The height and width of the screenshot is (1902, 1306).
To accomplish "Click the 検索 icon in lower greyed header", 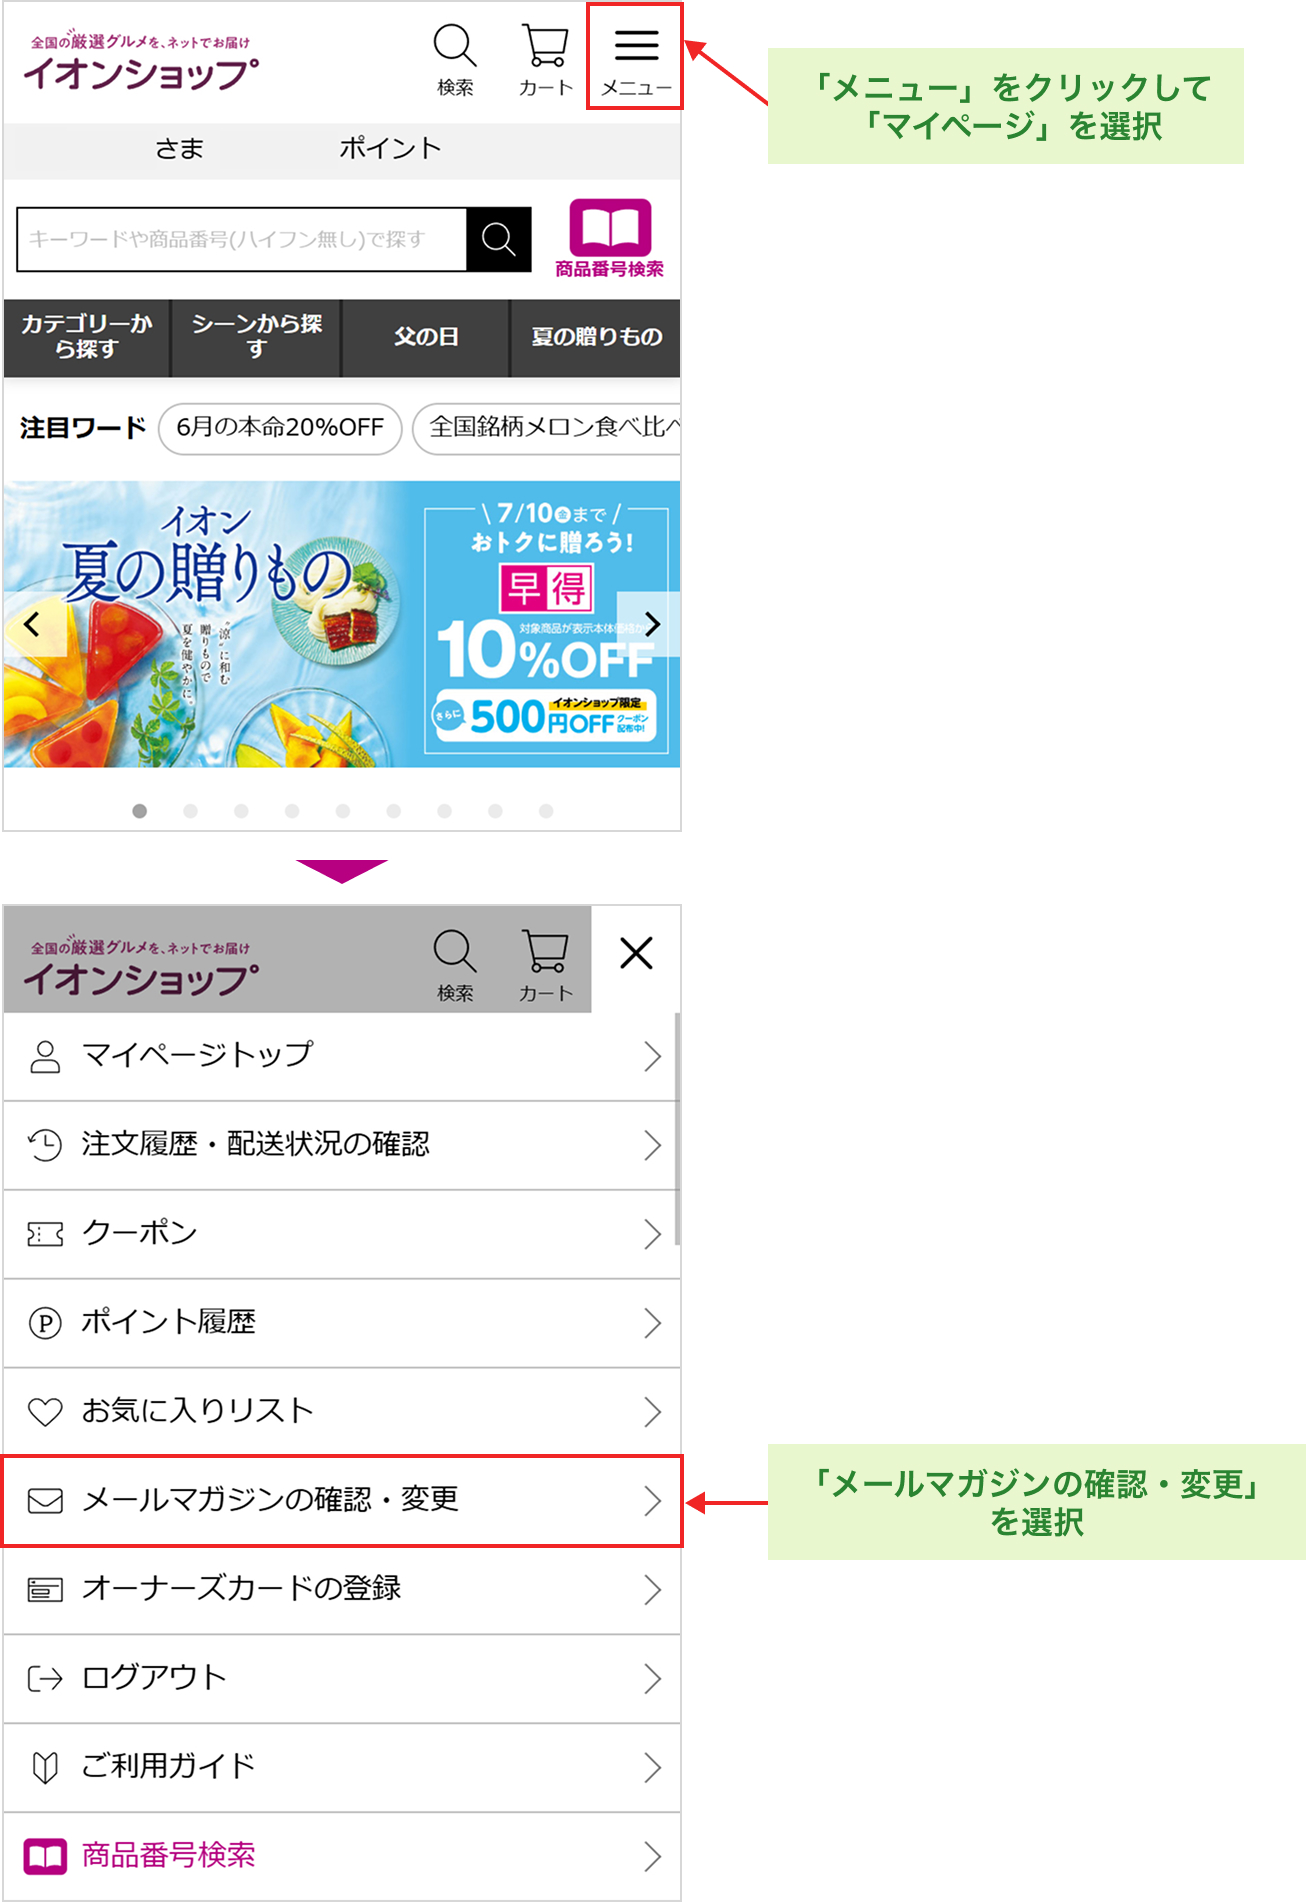I will [x=455, y=965].
